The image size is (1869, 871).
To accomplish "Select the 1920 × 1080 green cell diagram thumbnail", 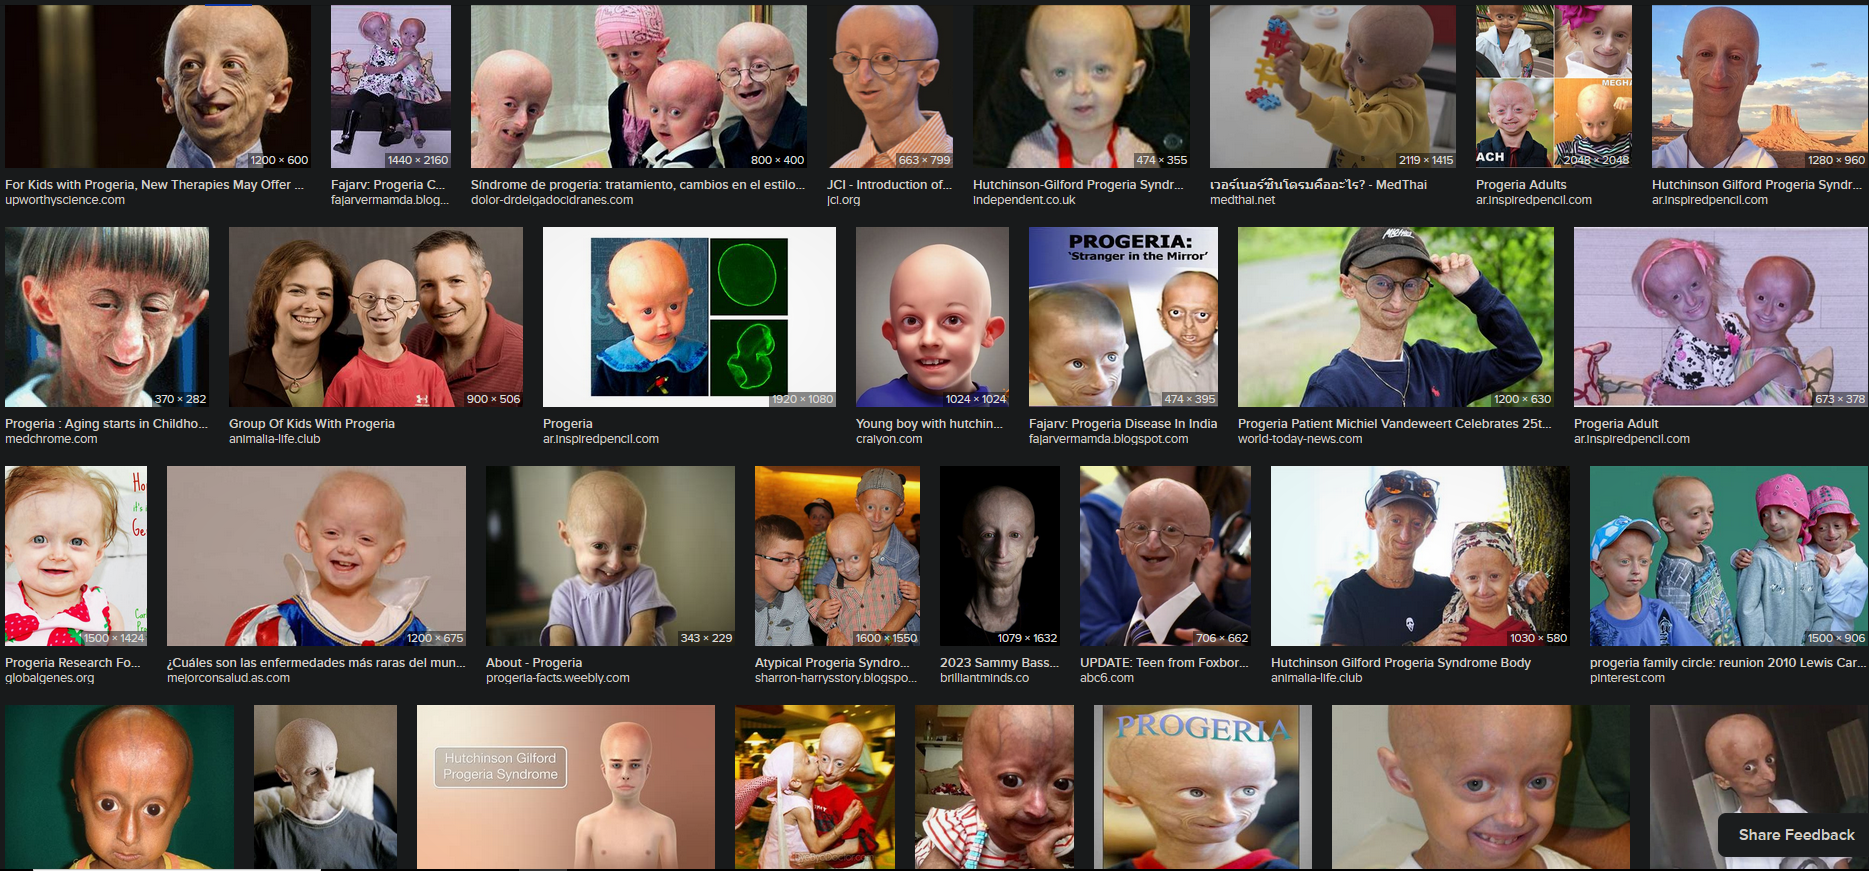I will 689,317.
